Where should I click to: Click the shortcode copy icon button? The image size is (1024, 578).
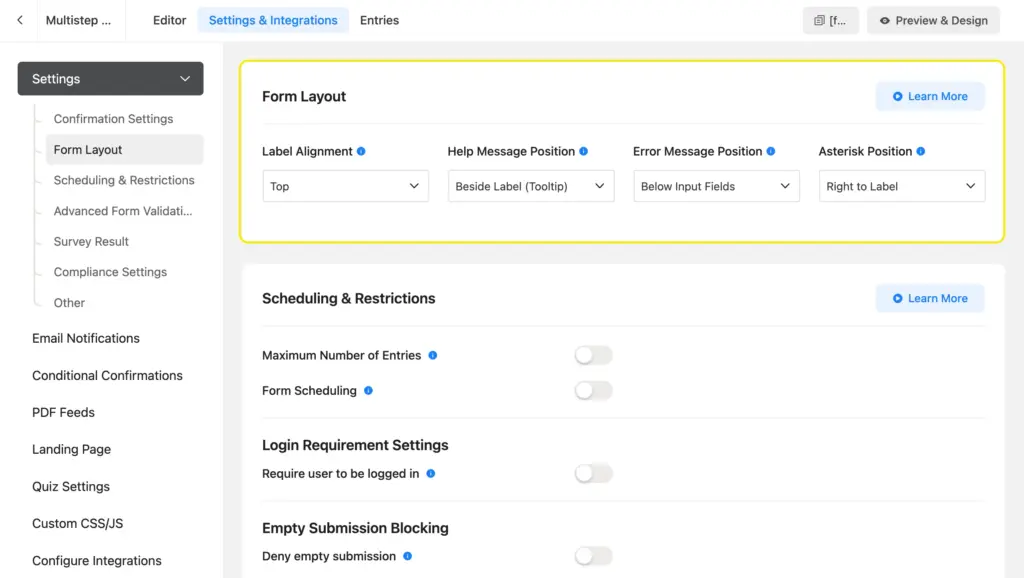coord(830,21)
